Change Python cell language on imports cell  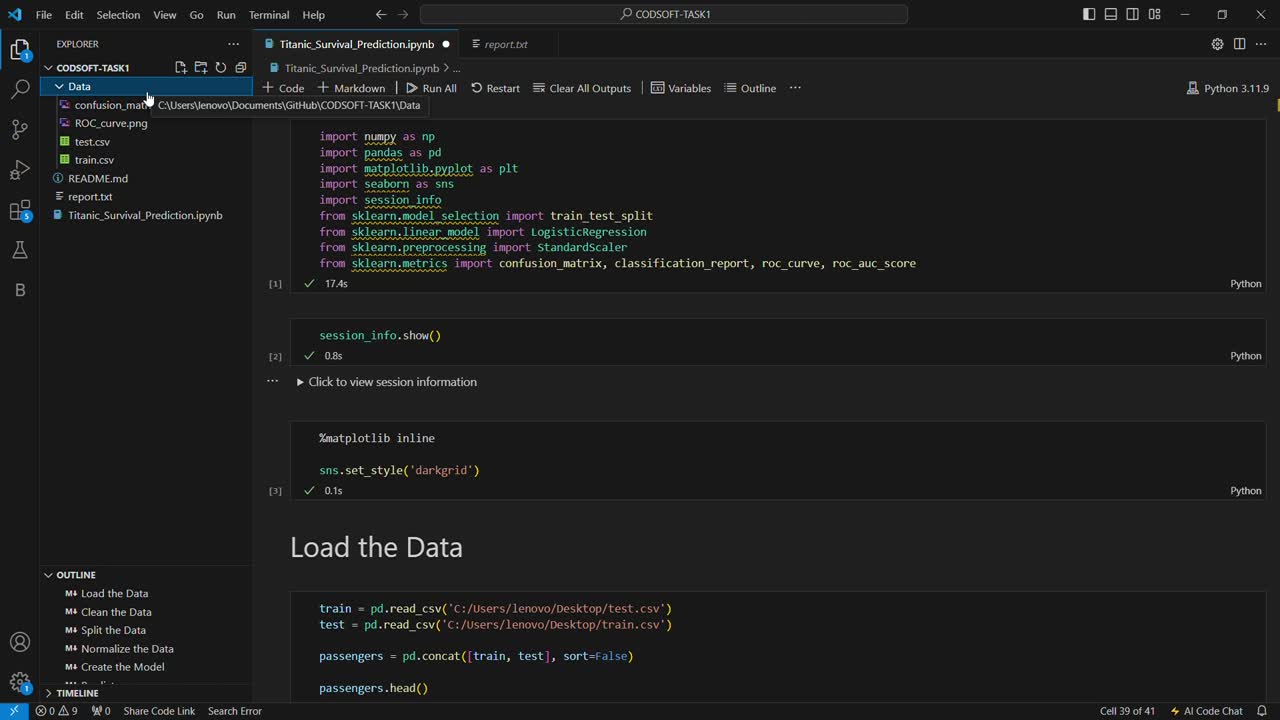tap(1245, 284)
